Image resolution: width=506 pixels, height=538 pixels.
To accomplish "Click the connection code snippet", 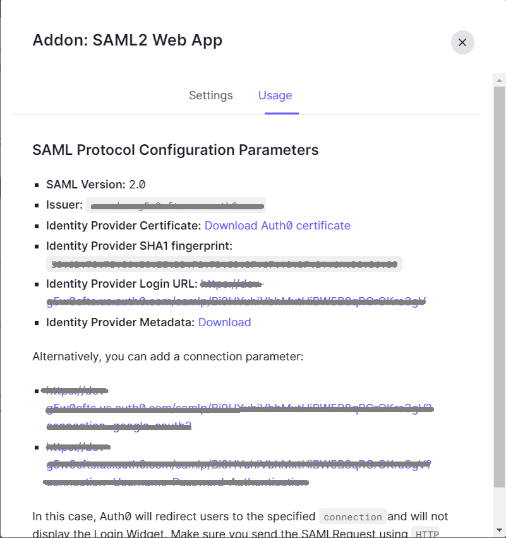I will [x=353, y=517].
